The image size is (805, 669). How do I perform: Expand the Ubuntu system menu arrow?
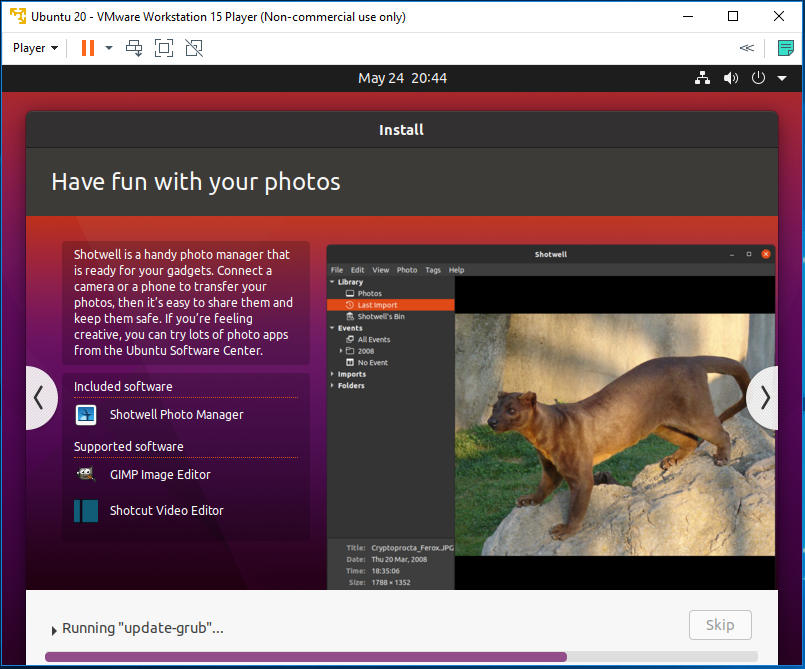tap(782, 79)
